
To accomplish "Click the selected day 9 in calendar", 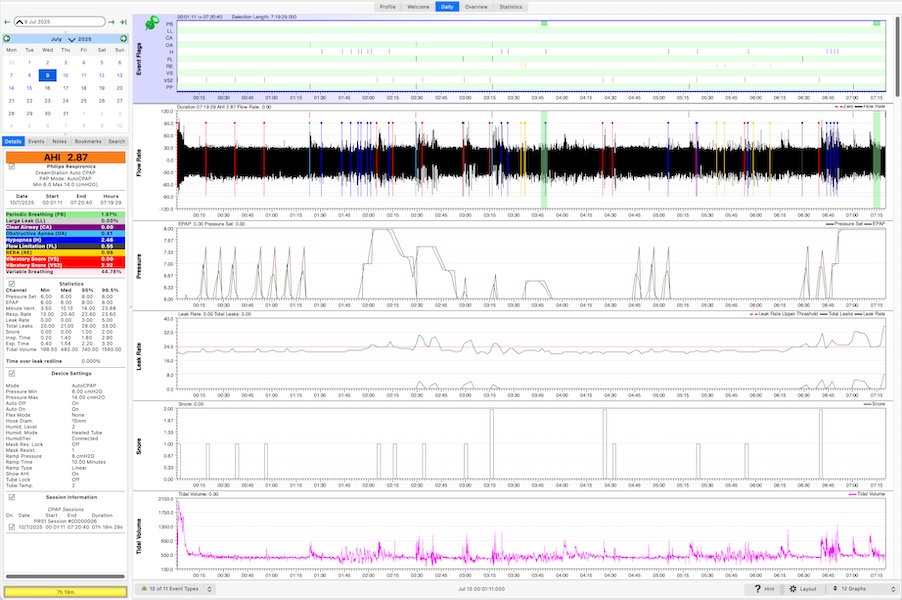I will (x=48, y=75).
